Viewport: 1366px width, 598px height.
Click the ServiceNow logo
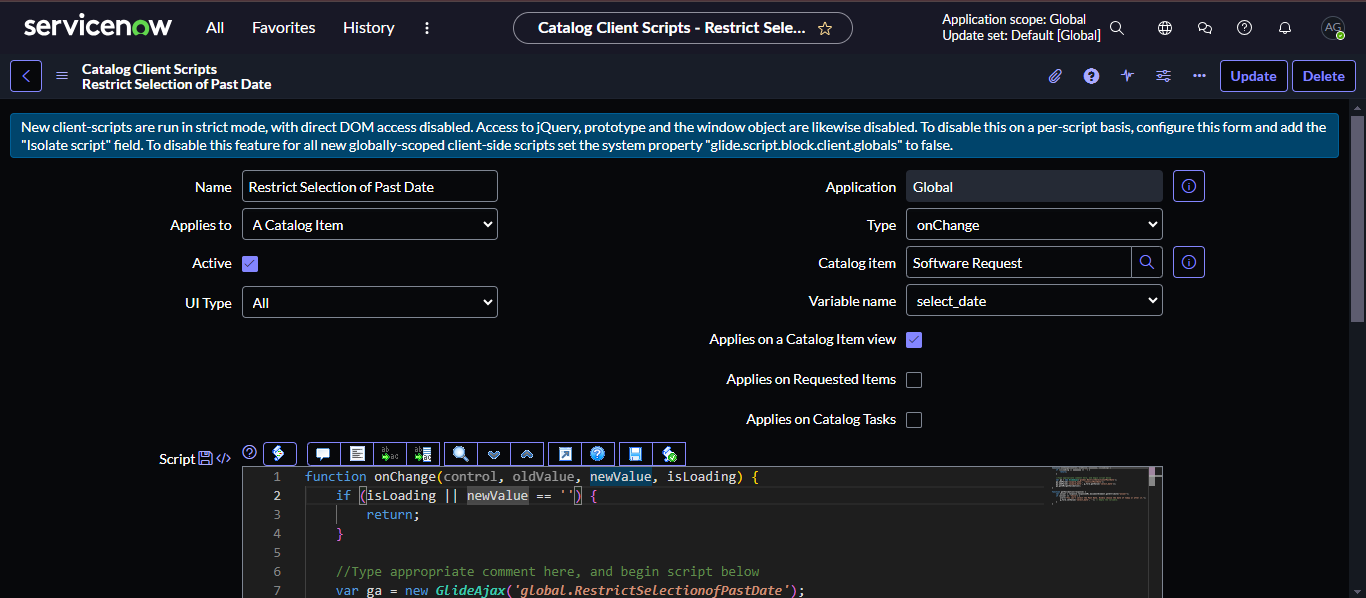(x=98, y=26)
